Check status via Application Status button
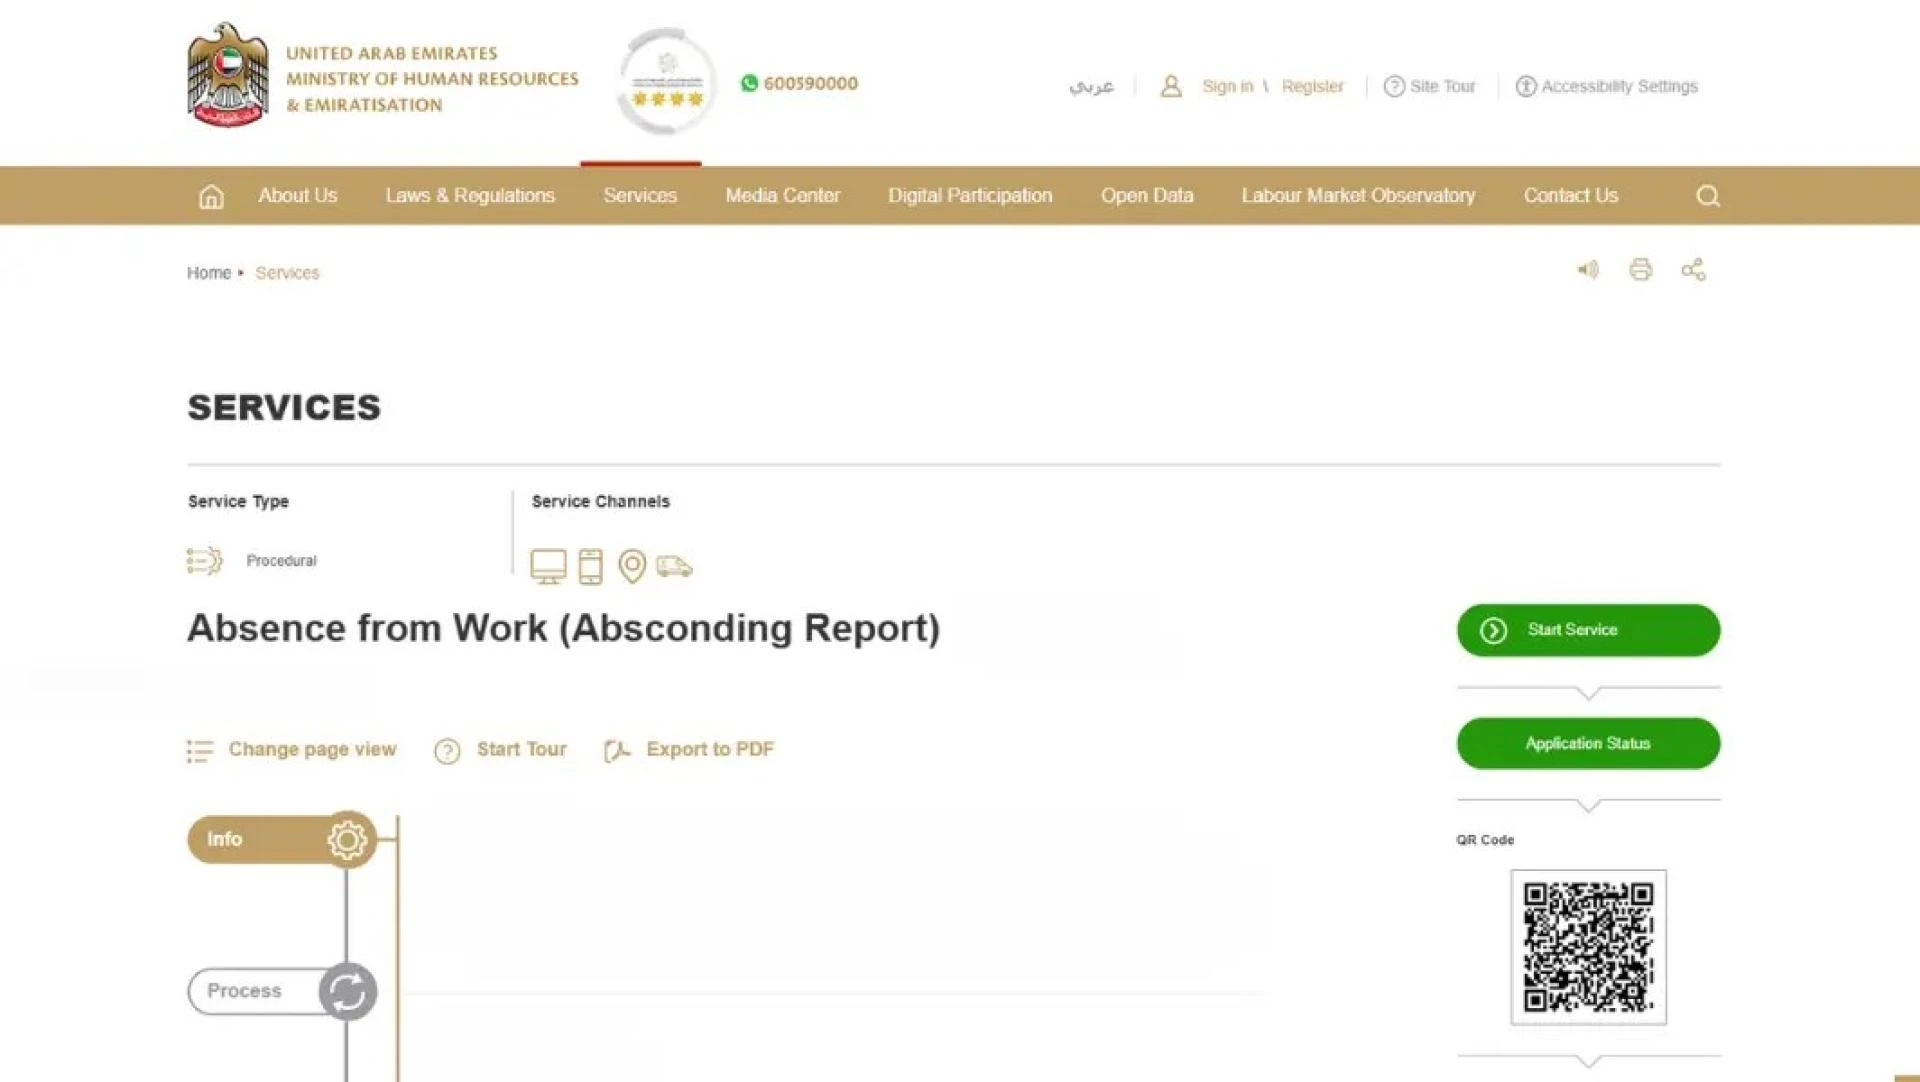1920x1082 pixels. pos(1587,743)
